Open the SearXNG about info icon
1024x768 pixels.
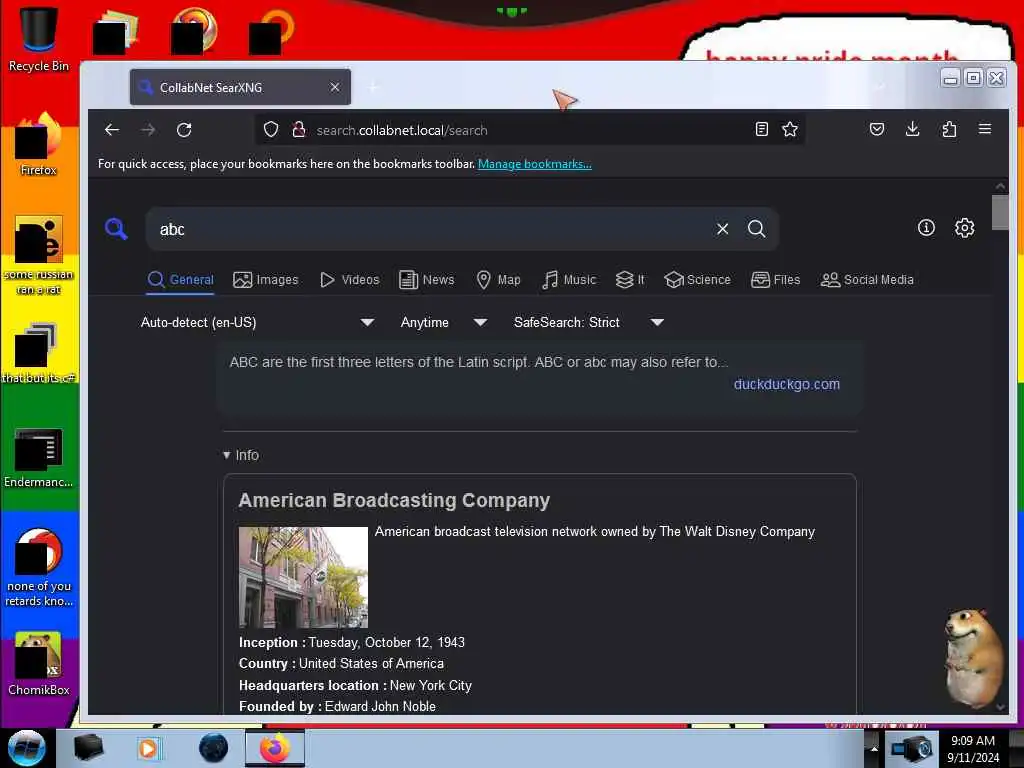point(926,227)
